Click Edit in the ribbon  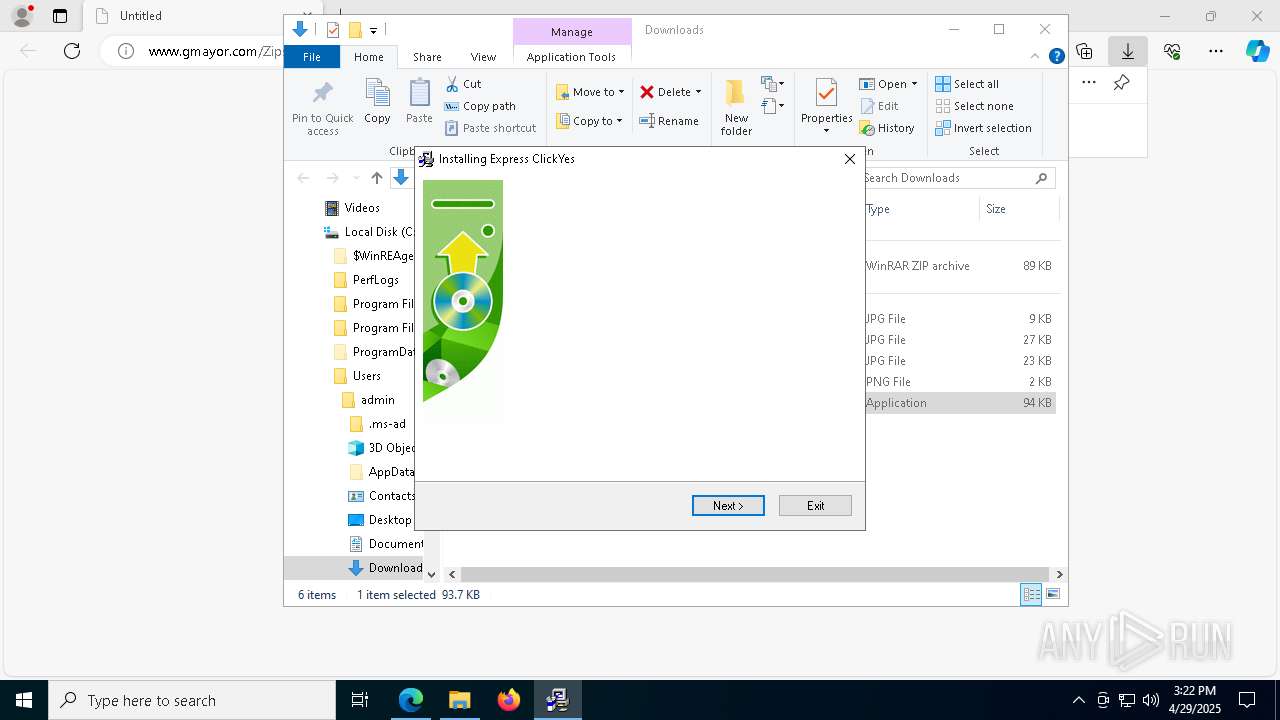[879, 106]
